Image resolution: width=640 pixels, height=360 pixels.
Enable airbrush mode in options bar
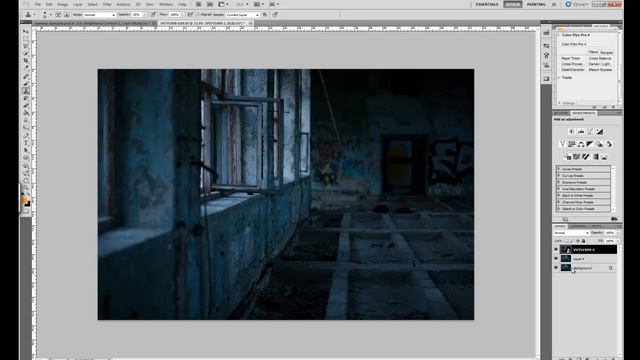pos(190,15)
